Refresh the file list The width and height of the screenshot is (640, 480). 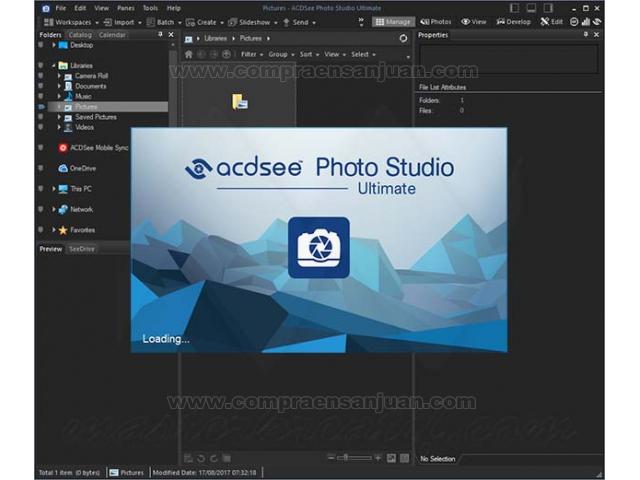[x=403, y=38]
